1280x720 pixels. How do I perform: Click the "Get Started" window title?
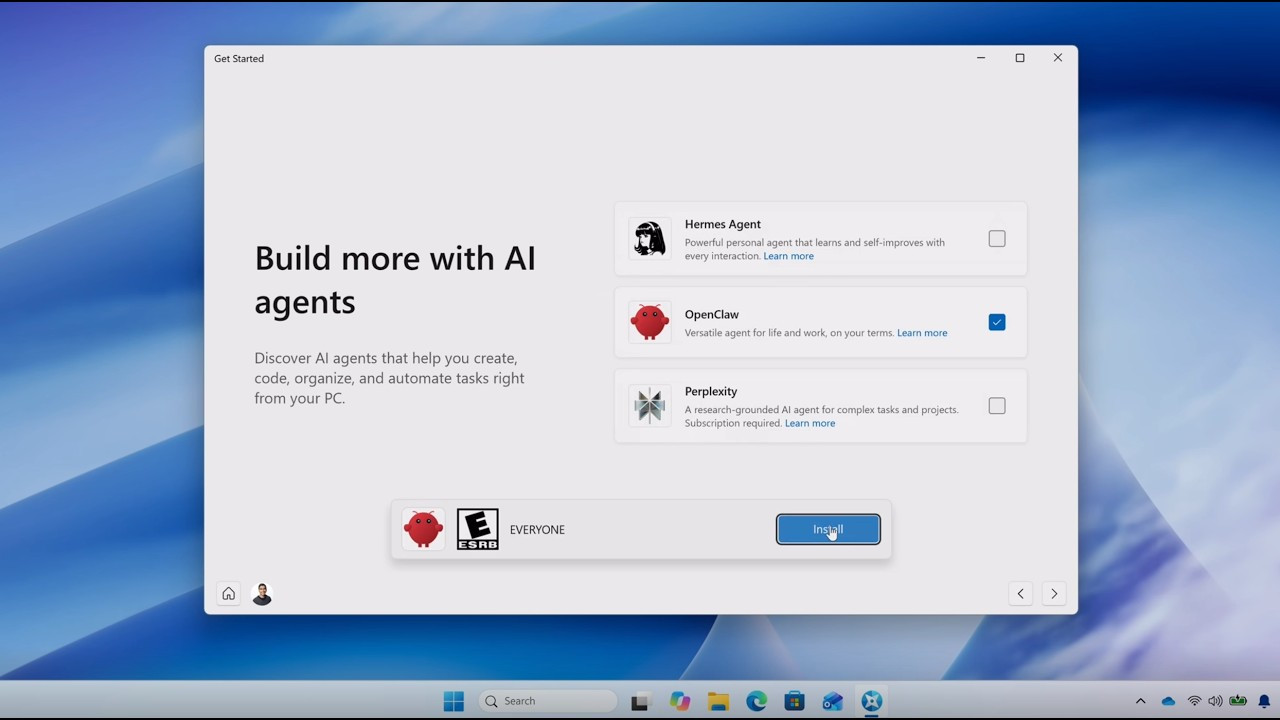click(239, 58)
